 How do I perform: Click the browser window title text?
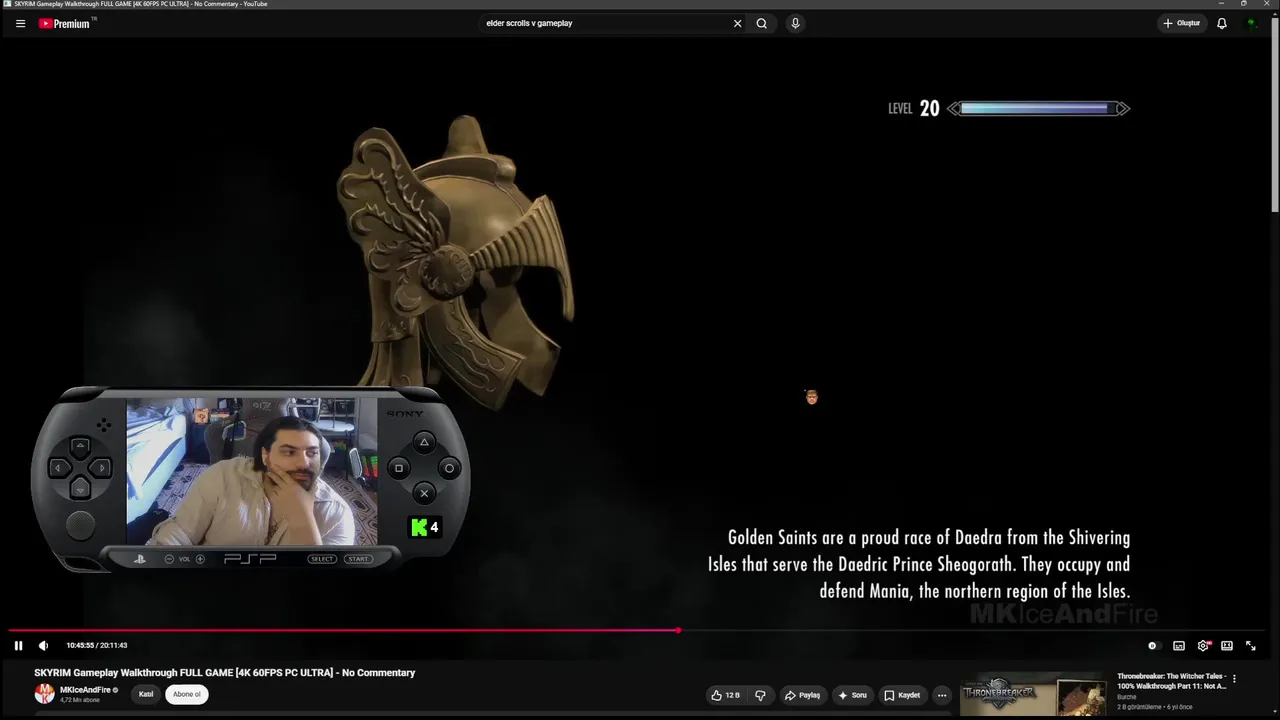[x=141, y=4]
